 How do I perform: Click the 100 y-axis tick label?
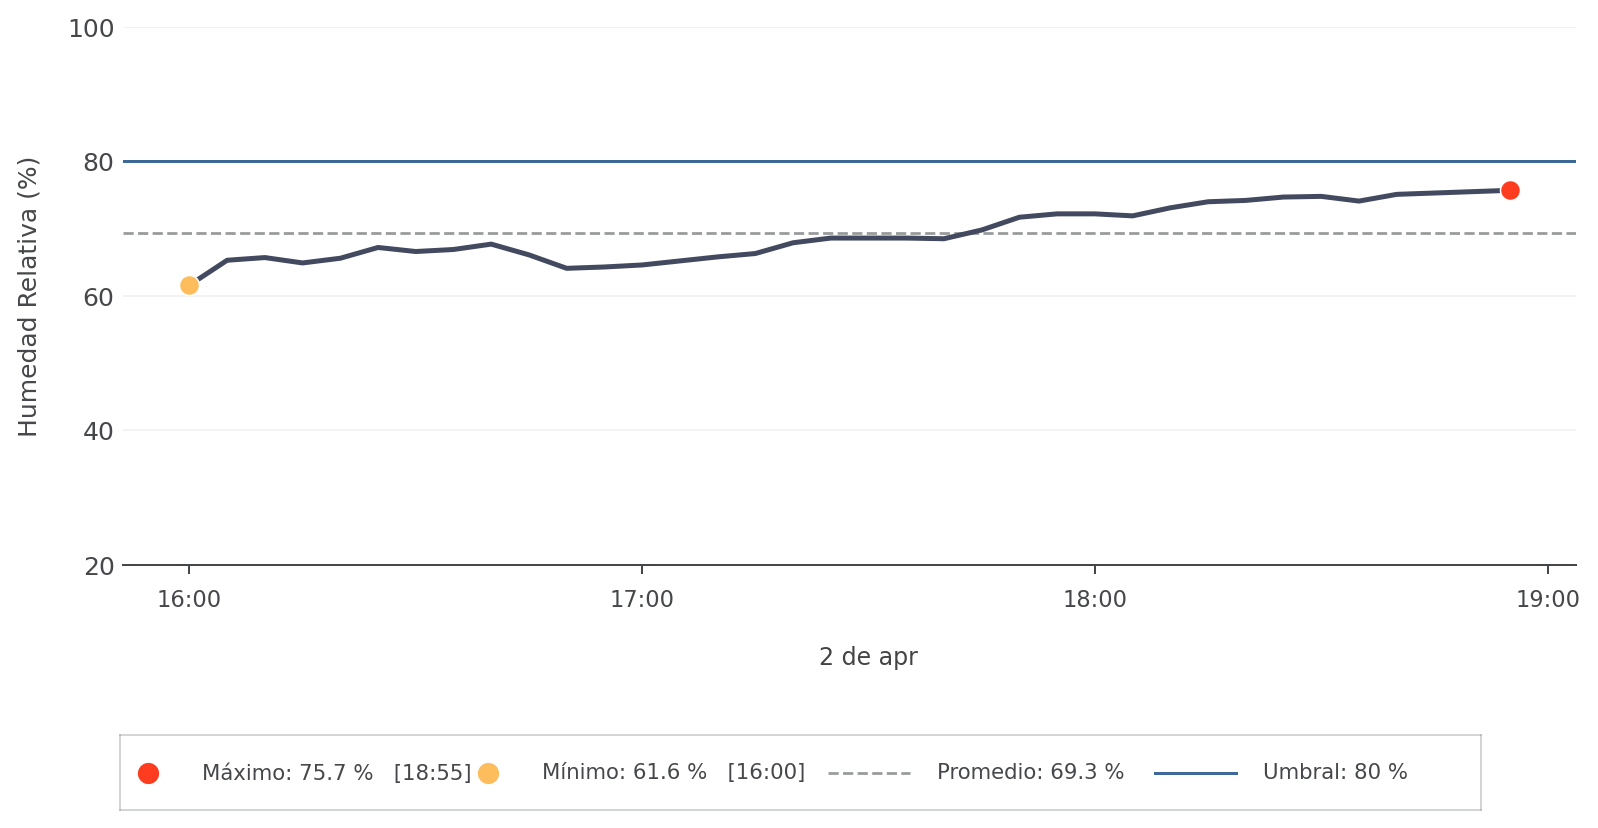[91, 29]
